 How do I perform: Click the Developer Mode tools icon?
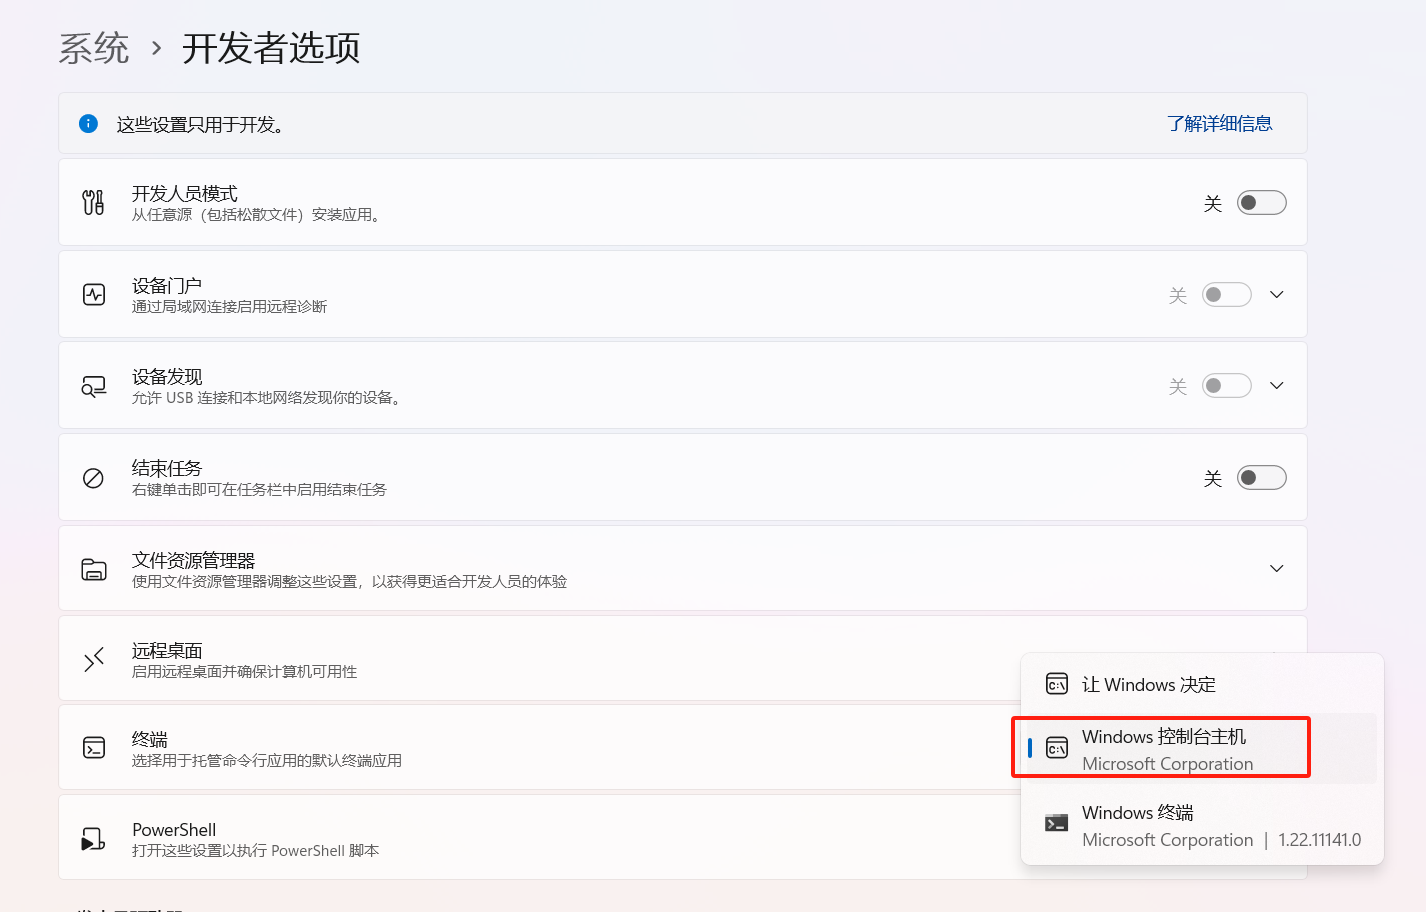93,203
